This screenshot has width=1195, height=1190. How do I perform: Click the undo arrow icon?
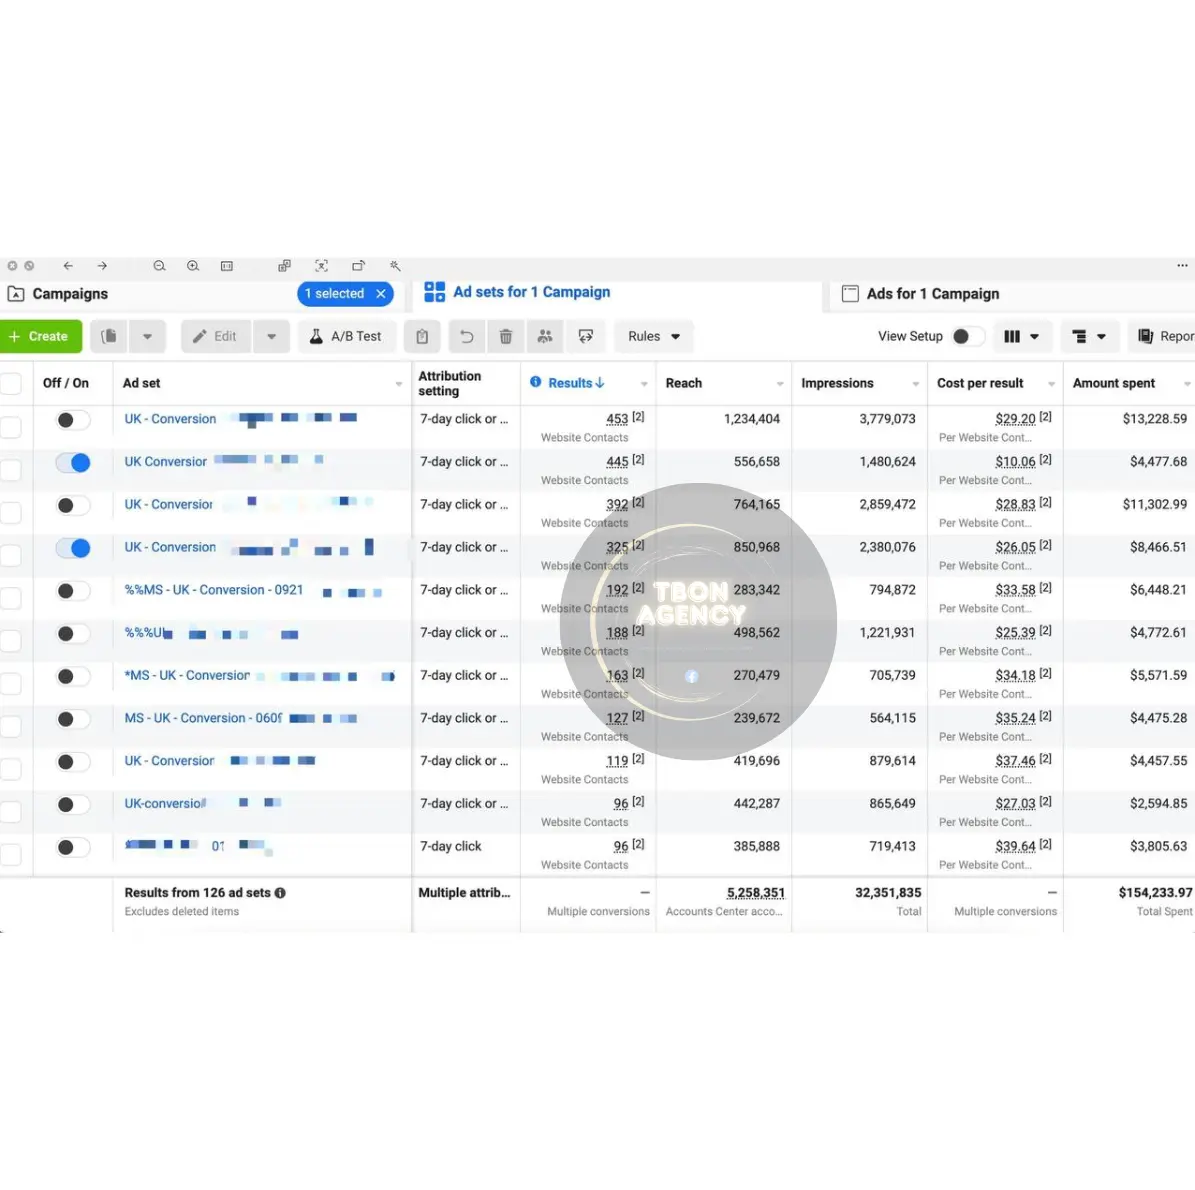[466, 336]
